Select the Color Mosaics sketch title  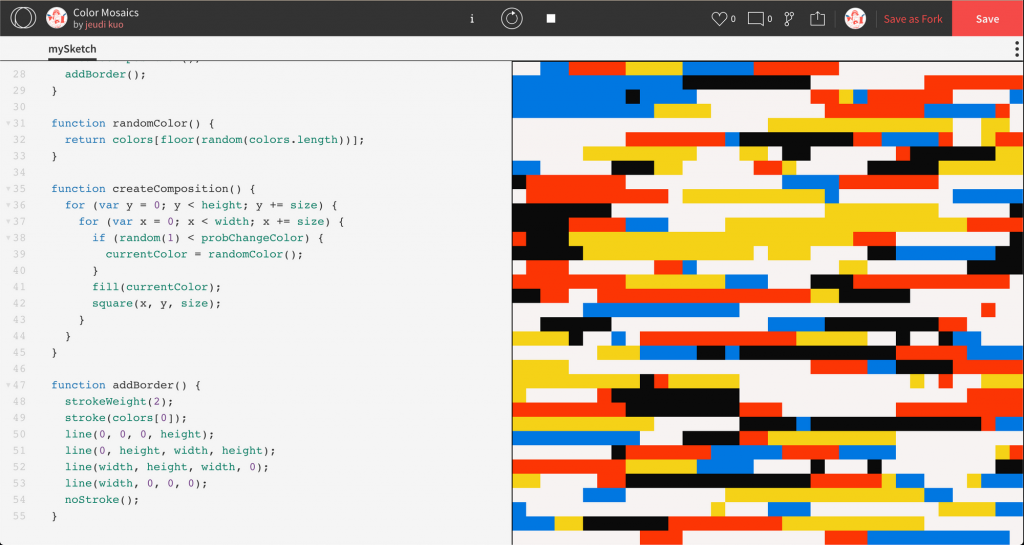point(106,12)
